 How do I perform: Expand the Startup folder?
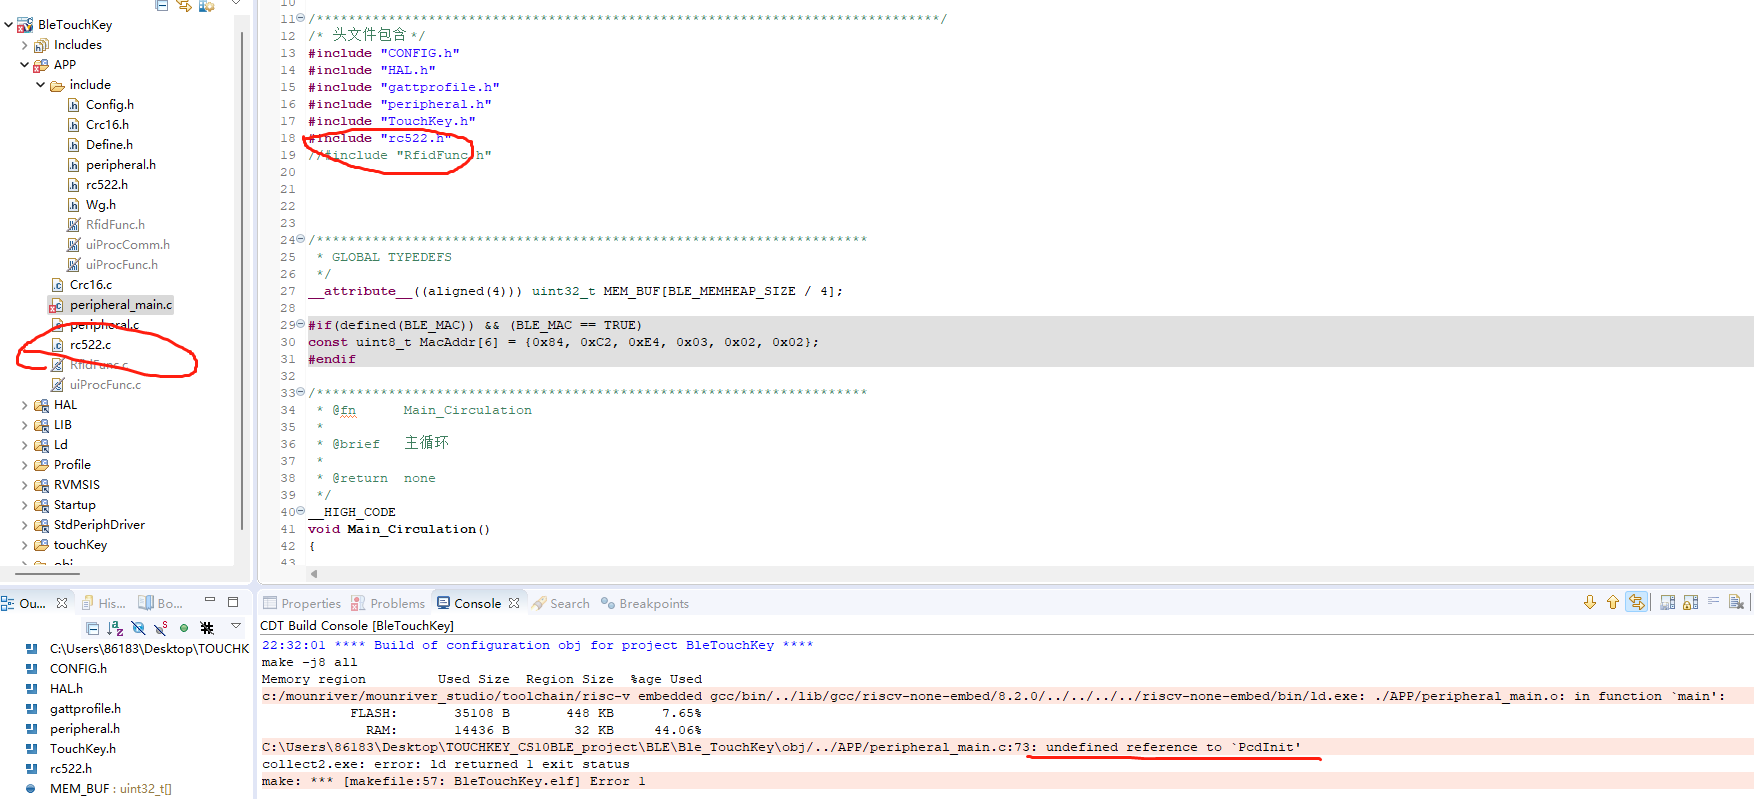click(25, 504)
